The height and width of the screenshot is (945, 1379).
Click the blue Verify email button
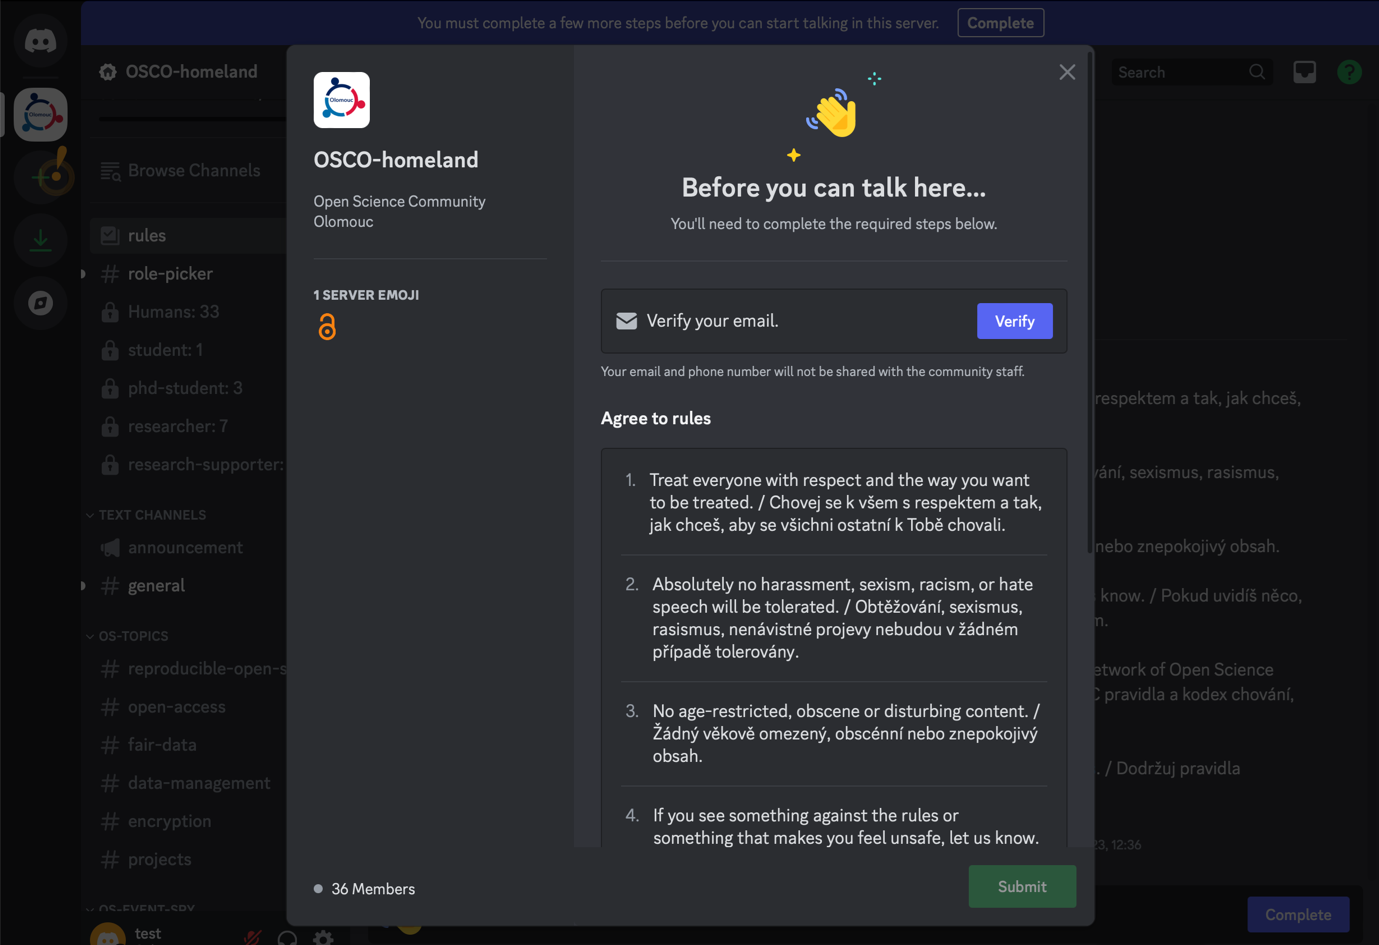point(1014,321)
